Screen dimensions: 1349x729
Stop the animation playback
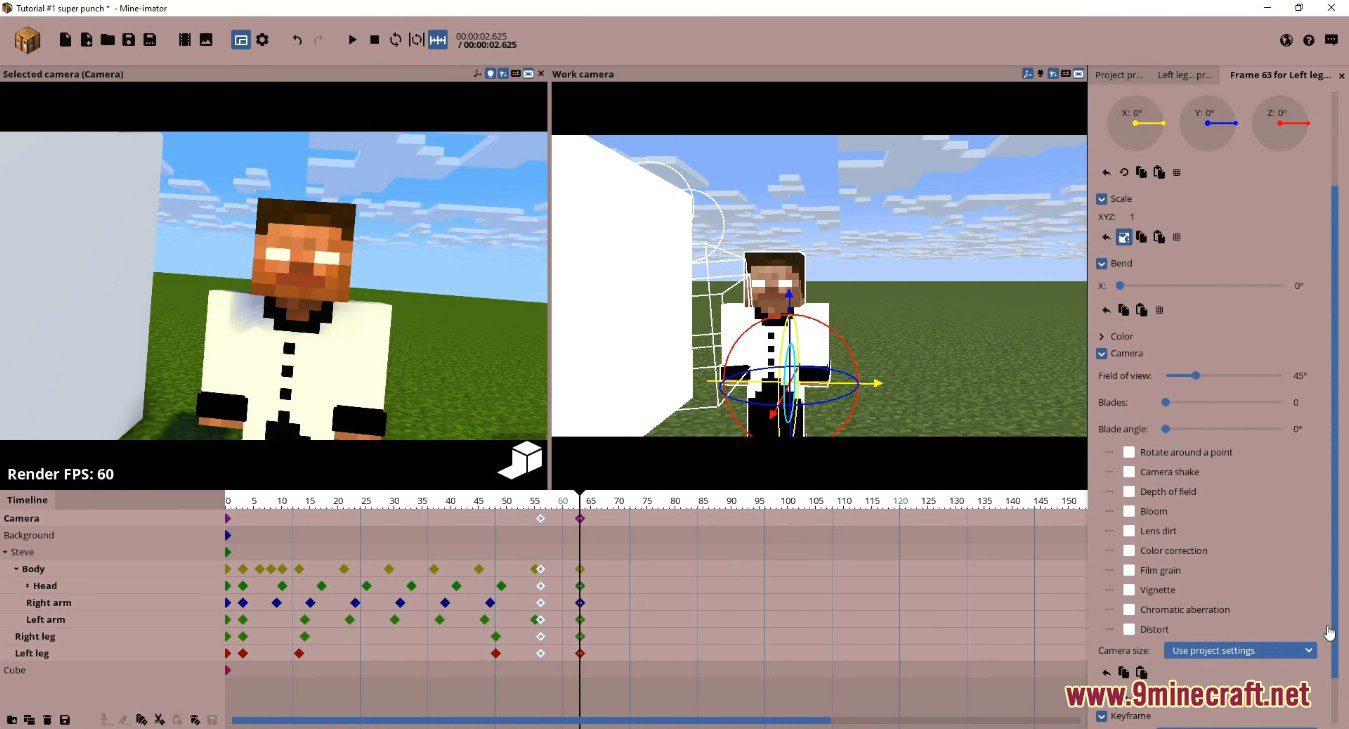[374, 40]
